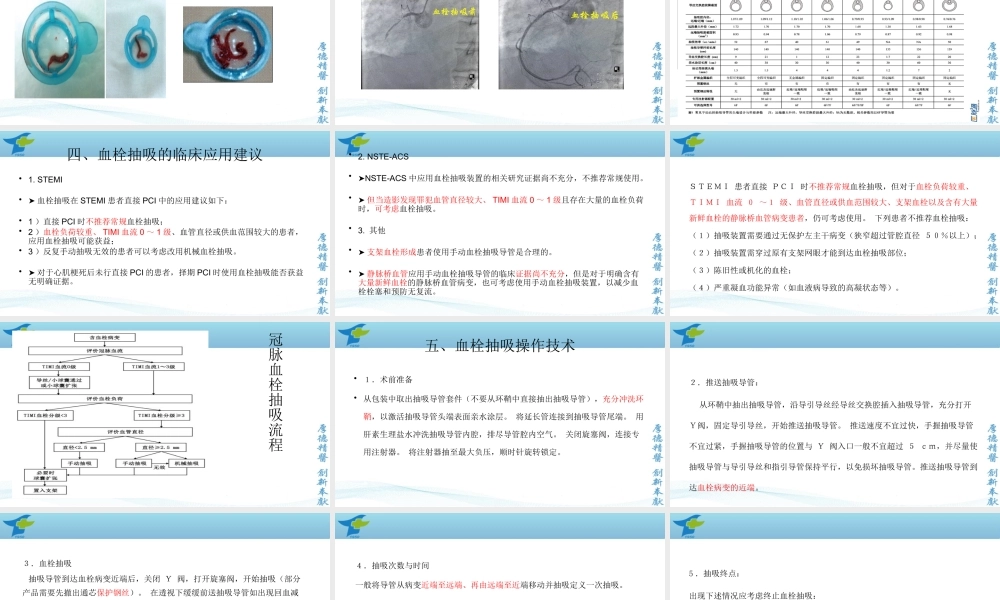
Task: Click the TIMI血流0级 flowchart box
Action: pyautogui.click(x=59, y=367)
